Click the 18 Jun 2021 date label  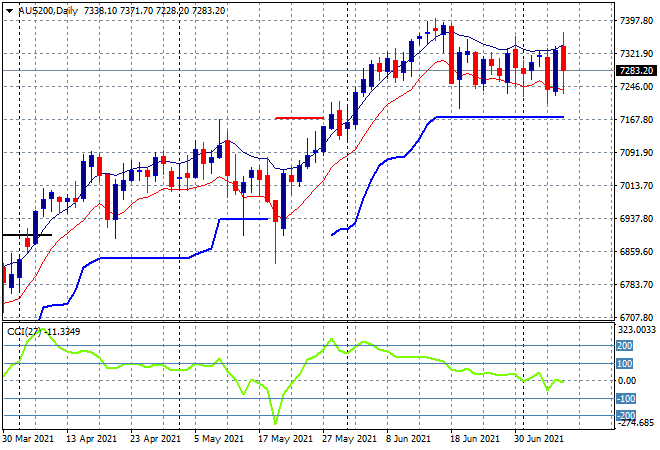[475, 439]
